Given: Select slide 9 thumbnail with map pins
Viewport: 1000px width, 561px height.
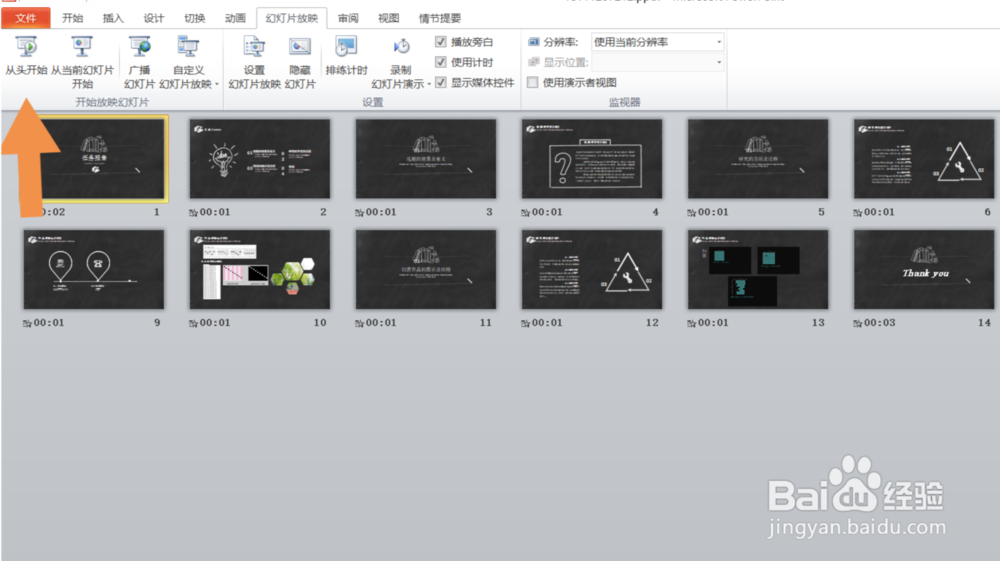Looking at the screenshot, I should click(94, 270).
